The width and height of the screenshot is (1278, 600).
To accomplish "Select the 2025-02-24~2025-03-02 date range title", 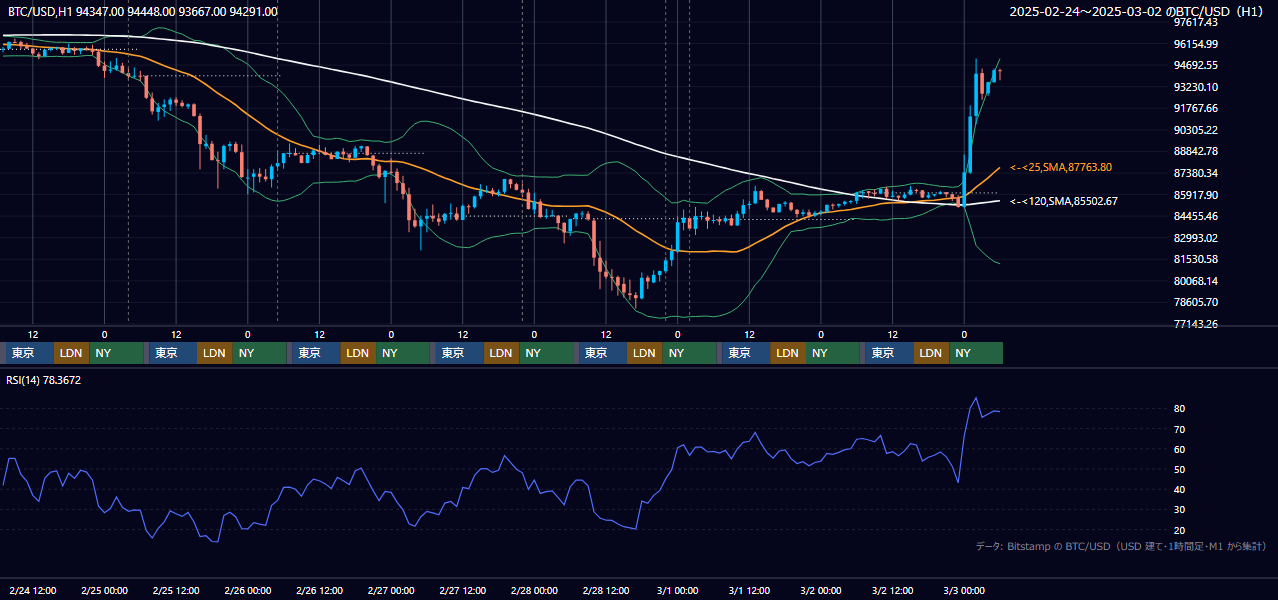I will 1138,11.
